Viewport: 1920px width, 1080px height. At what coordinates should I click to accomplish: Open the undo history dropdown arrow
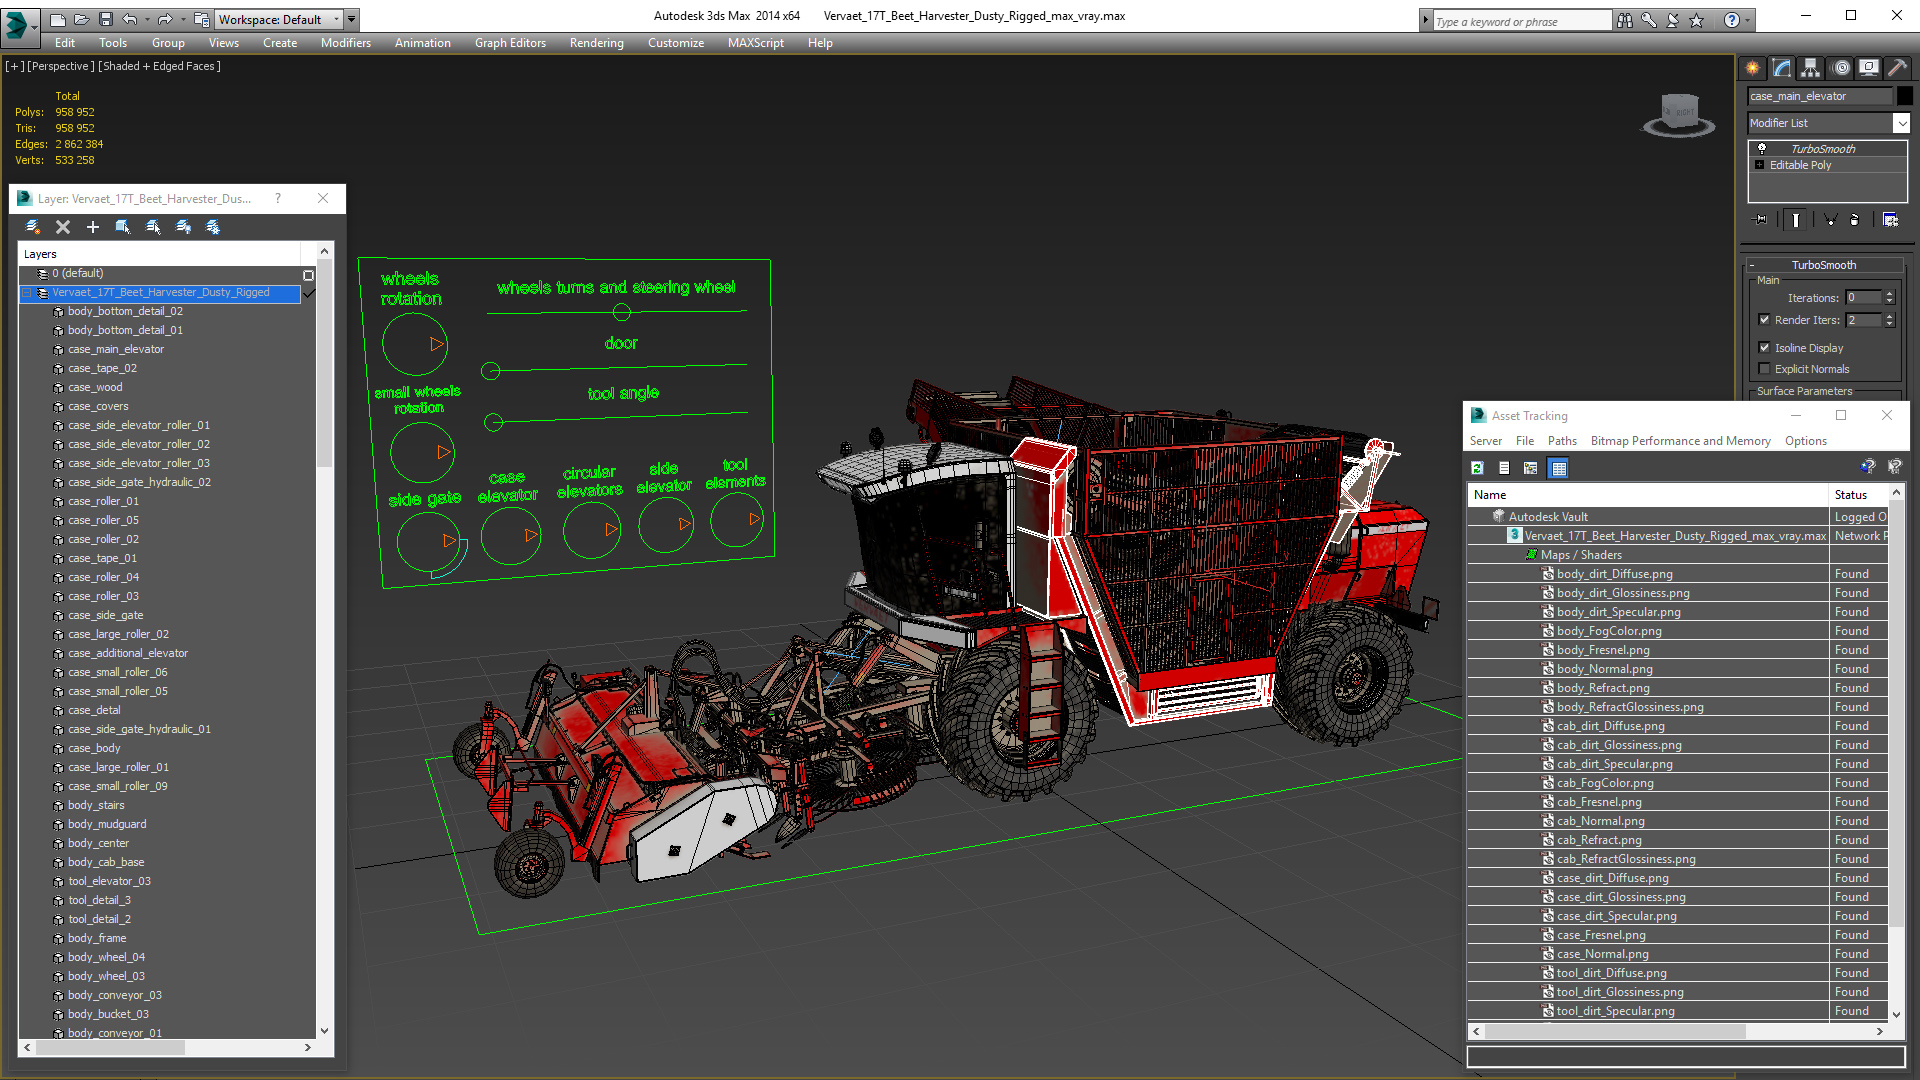point(146,19)
